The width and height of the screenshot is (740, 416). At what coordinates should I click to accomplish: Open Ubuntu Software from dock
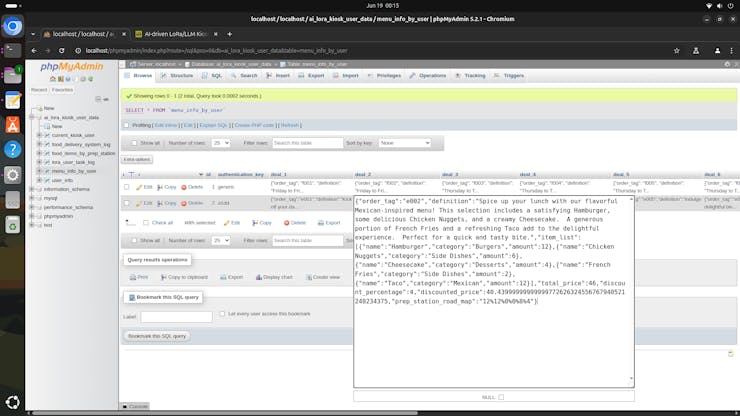(13, 125)
